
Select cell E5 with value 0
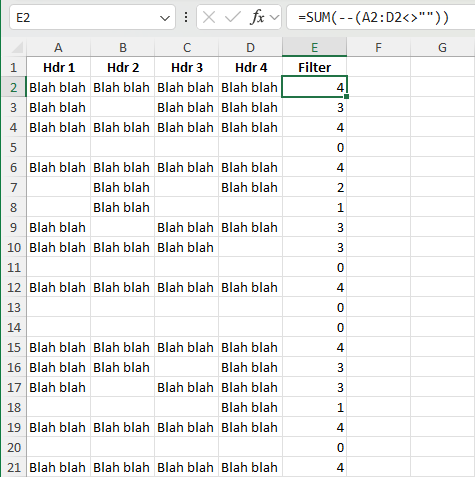pyautogui.click(x=315, y=147)
